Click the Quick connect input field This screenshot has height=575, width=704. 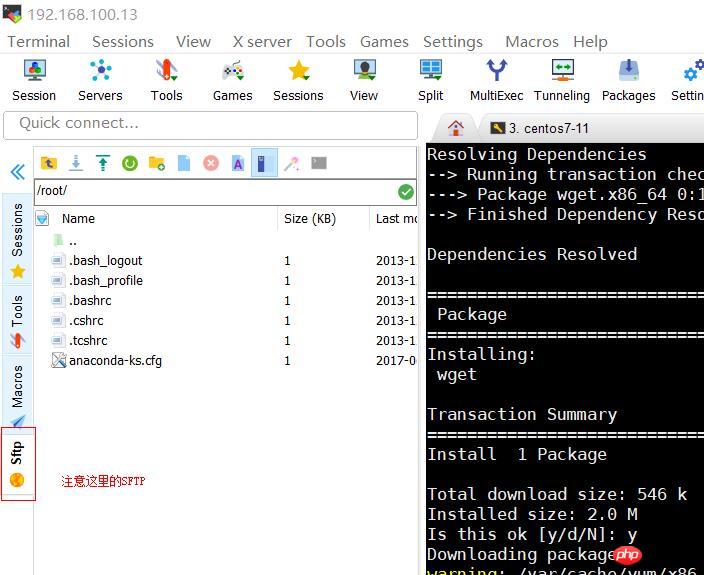click(x=211, y=125)
